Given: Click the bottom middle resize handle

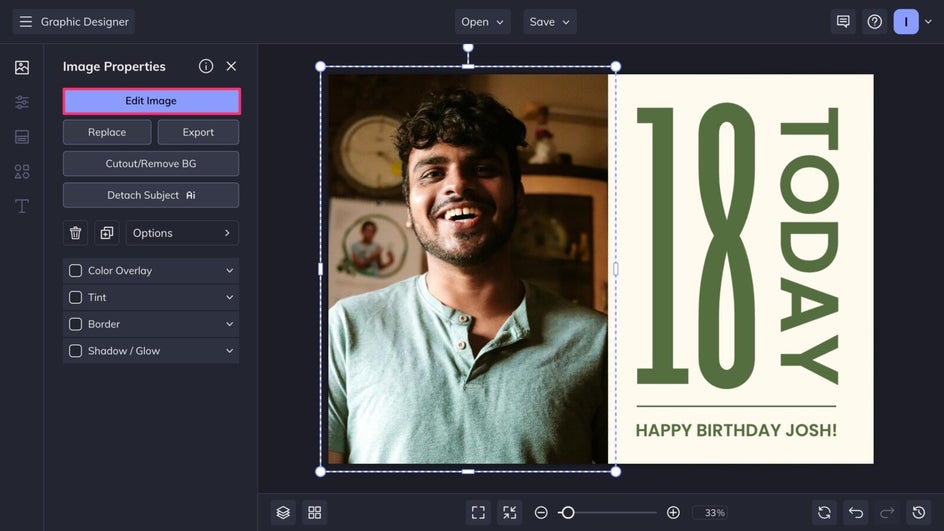Looking at the screenshot, I should [468, 471].
